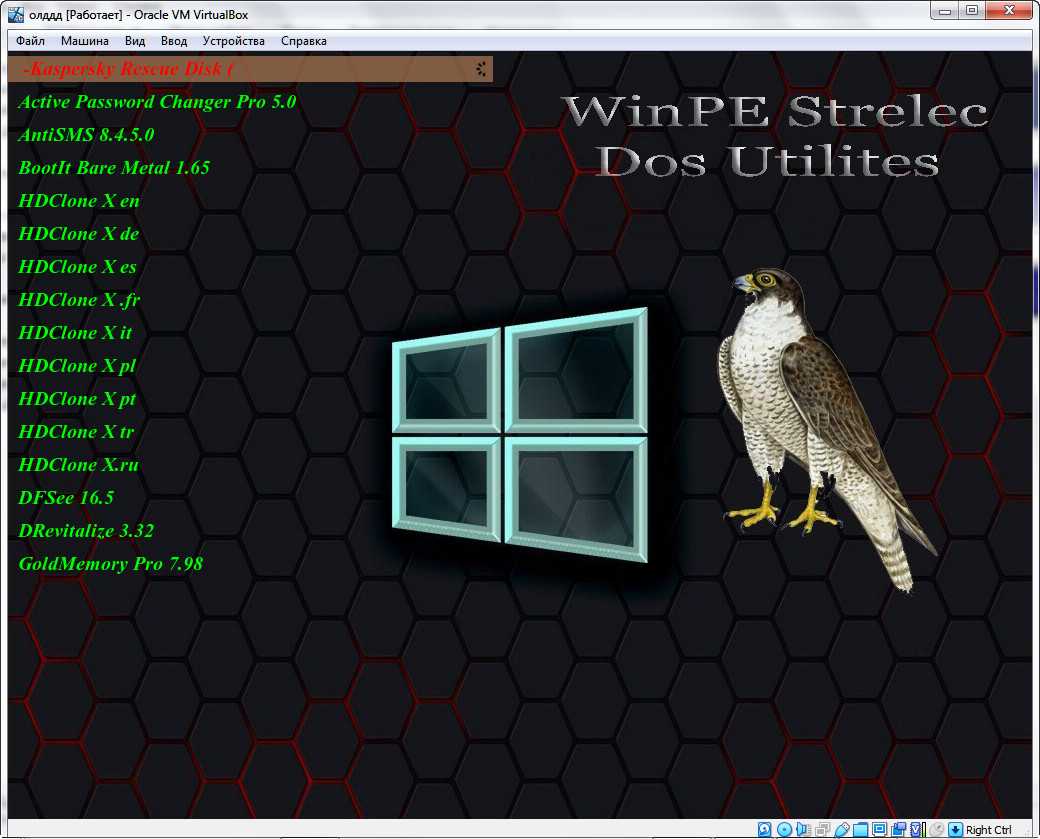Pick HDClone X.ru entry
The height and width of the screenshot is (839, 1040).
[78, 465]
